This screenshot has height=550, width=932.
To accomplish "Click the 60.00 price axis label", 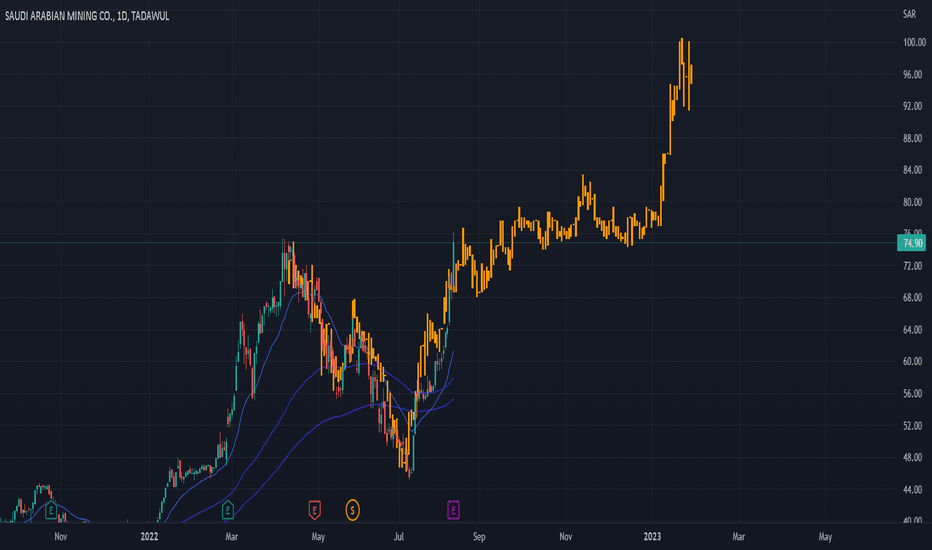I will 914,362.
